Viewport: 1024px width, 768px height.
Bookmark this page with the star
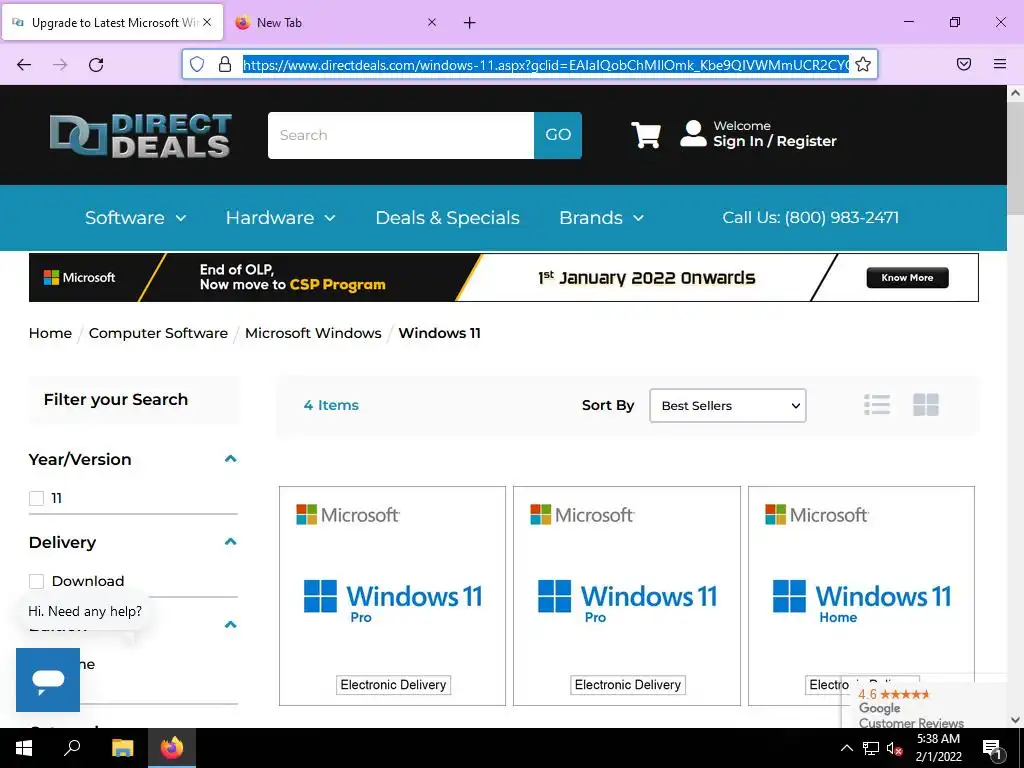[863, 64]
